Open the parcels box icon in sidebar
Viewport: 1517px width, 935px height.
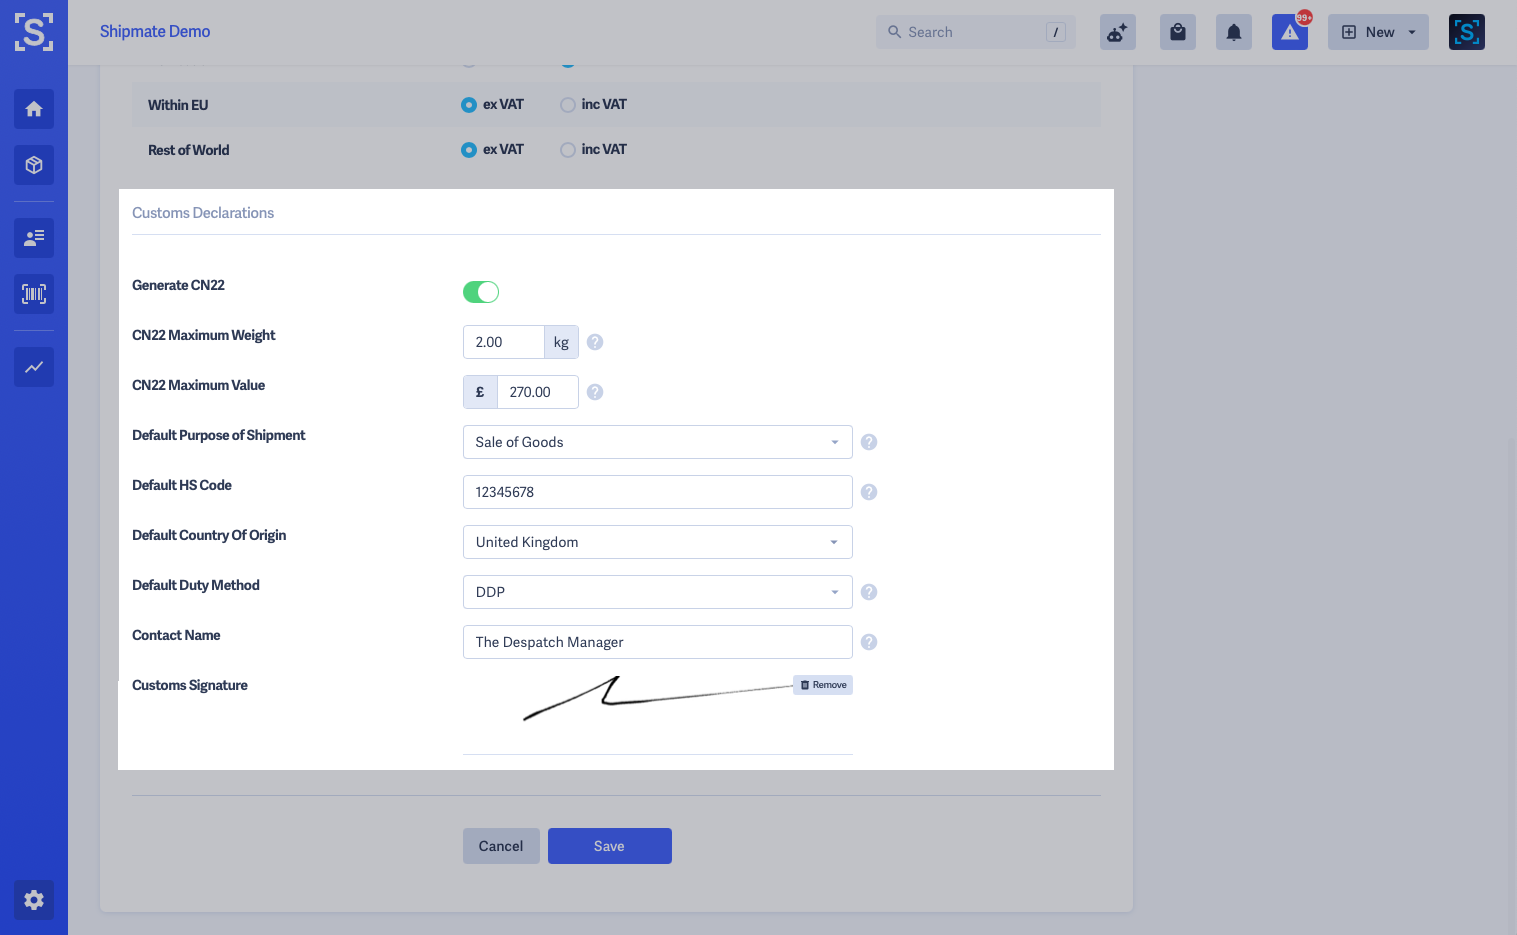(34, 165)
